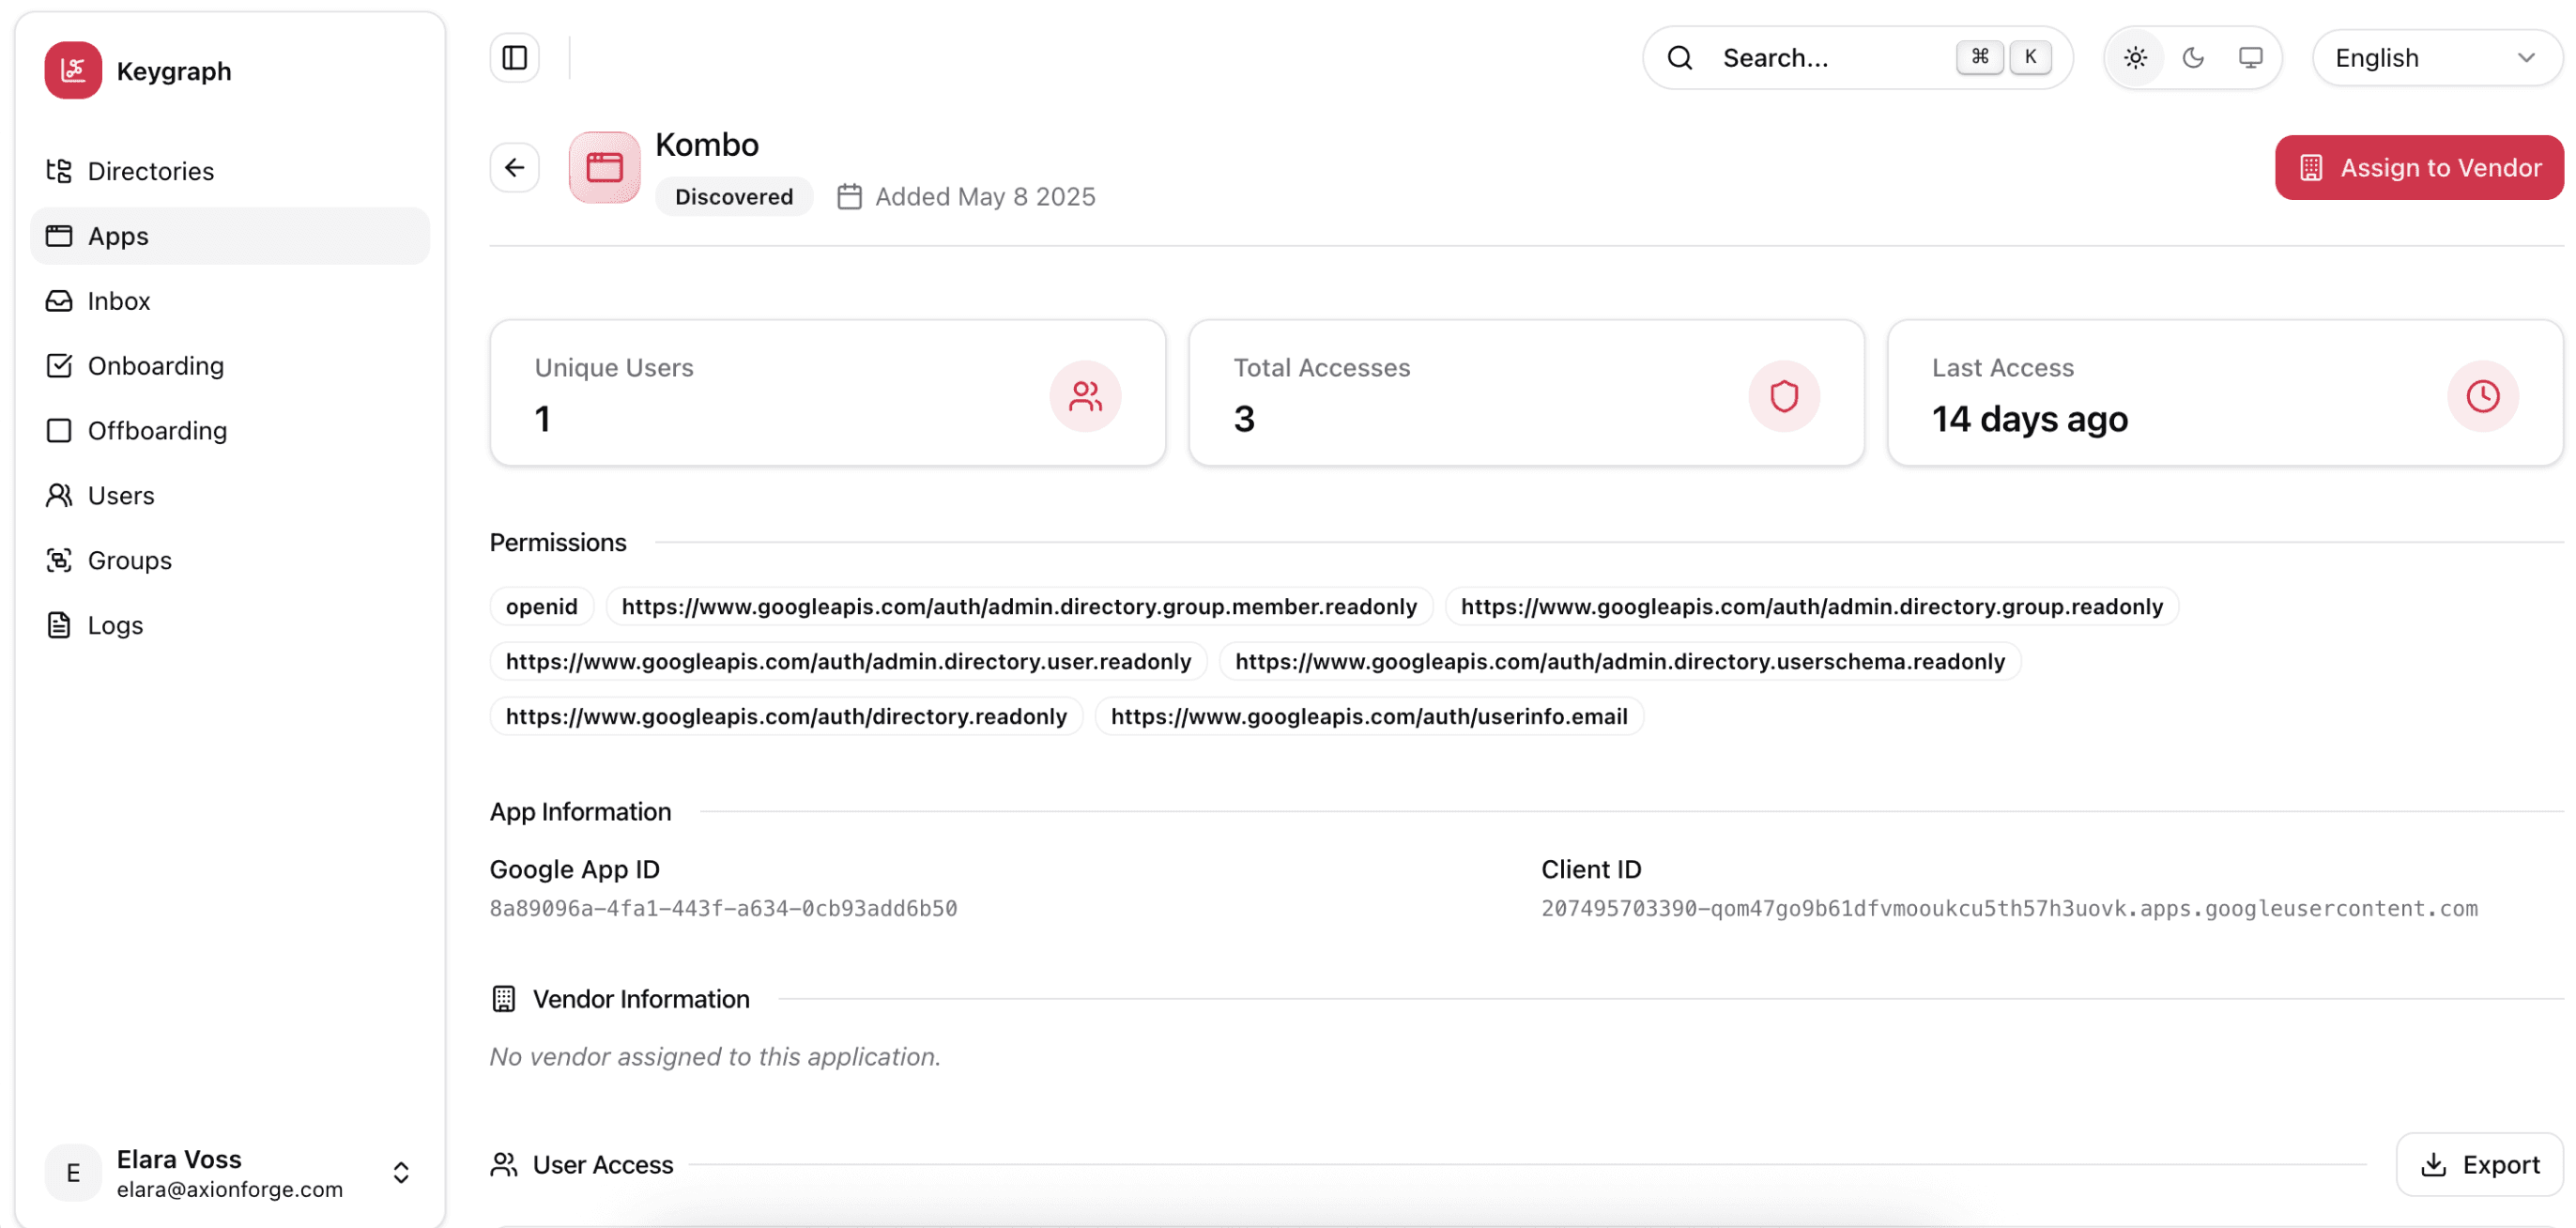Toggle the sidebar panel icon
2576x1228 pixels.
pyautogui.click(x=514, y=58)
